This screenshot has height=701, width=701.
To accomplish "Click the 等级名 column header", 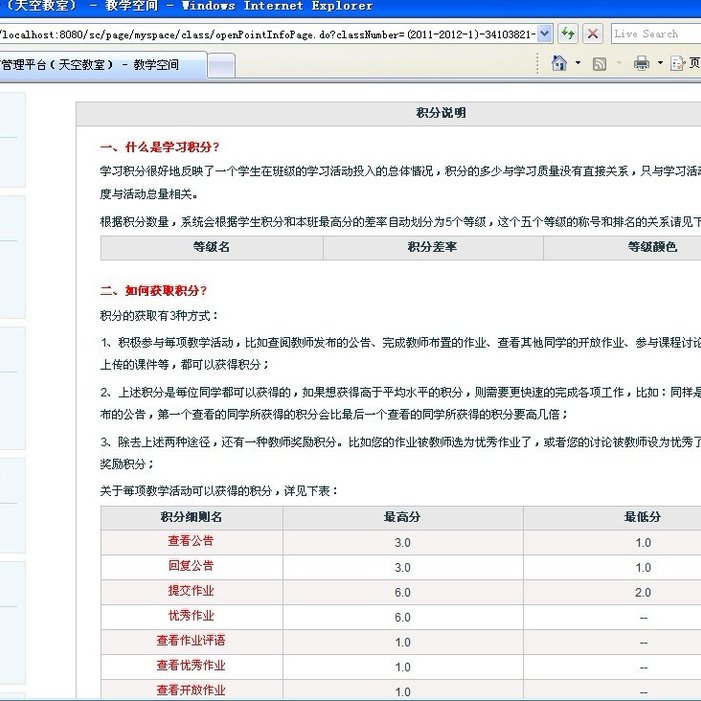I will [211, 247].
